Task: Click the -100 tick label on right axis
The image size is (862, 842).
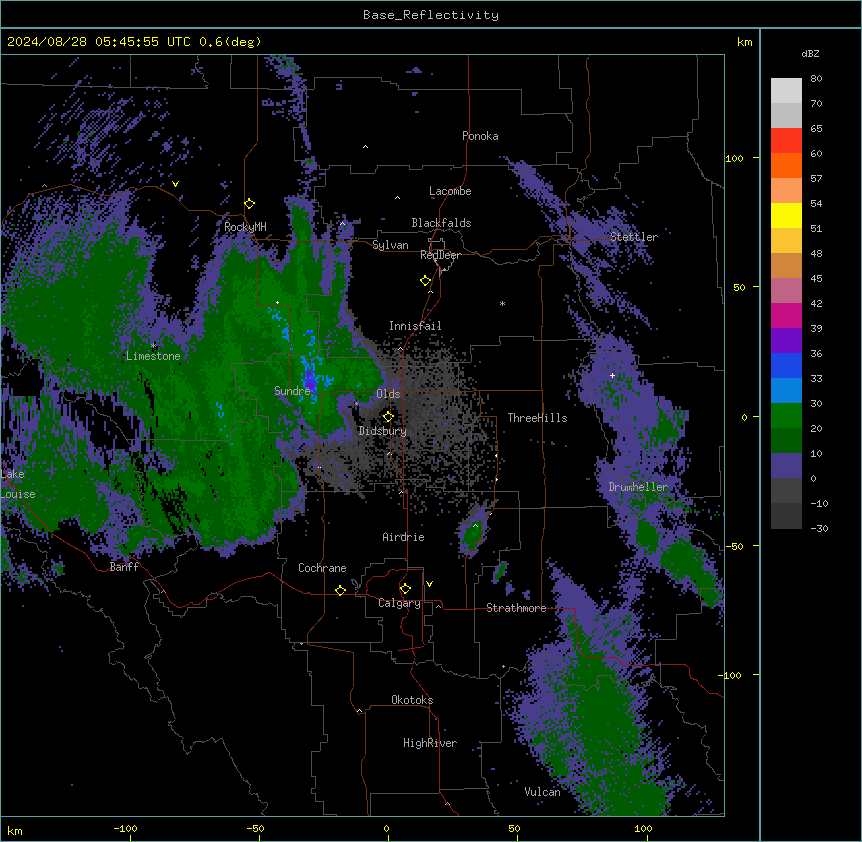Action: pyautogui.click(x=731, y=675)
